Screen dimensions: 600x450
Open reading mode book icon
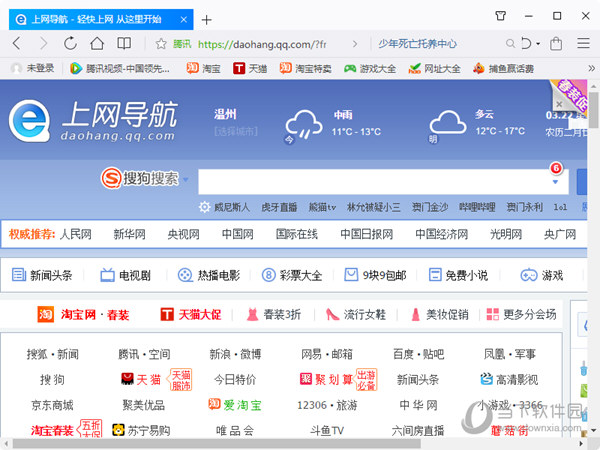coord(124,44)
